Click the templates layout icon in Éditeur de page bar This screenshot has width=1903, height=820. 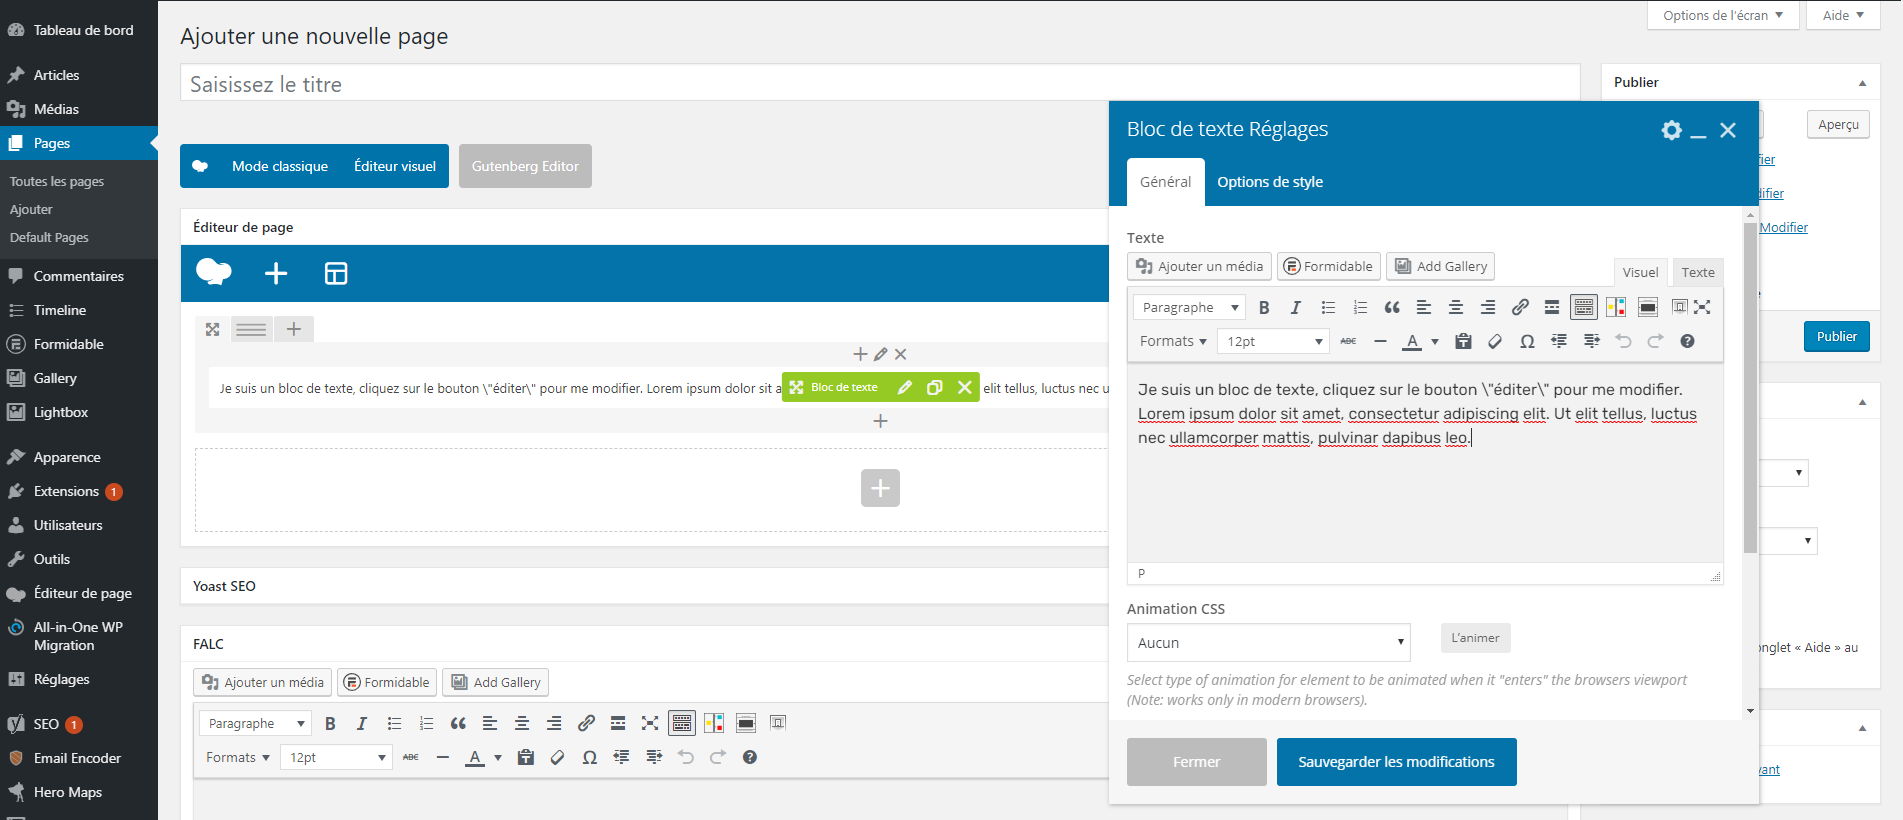pos(336,273)
